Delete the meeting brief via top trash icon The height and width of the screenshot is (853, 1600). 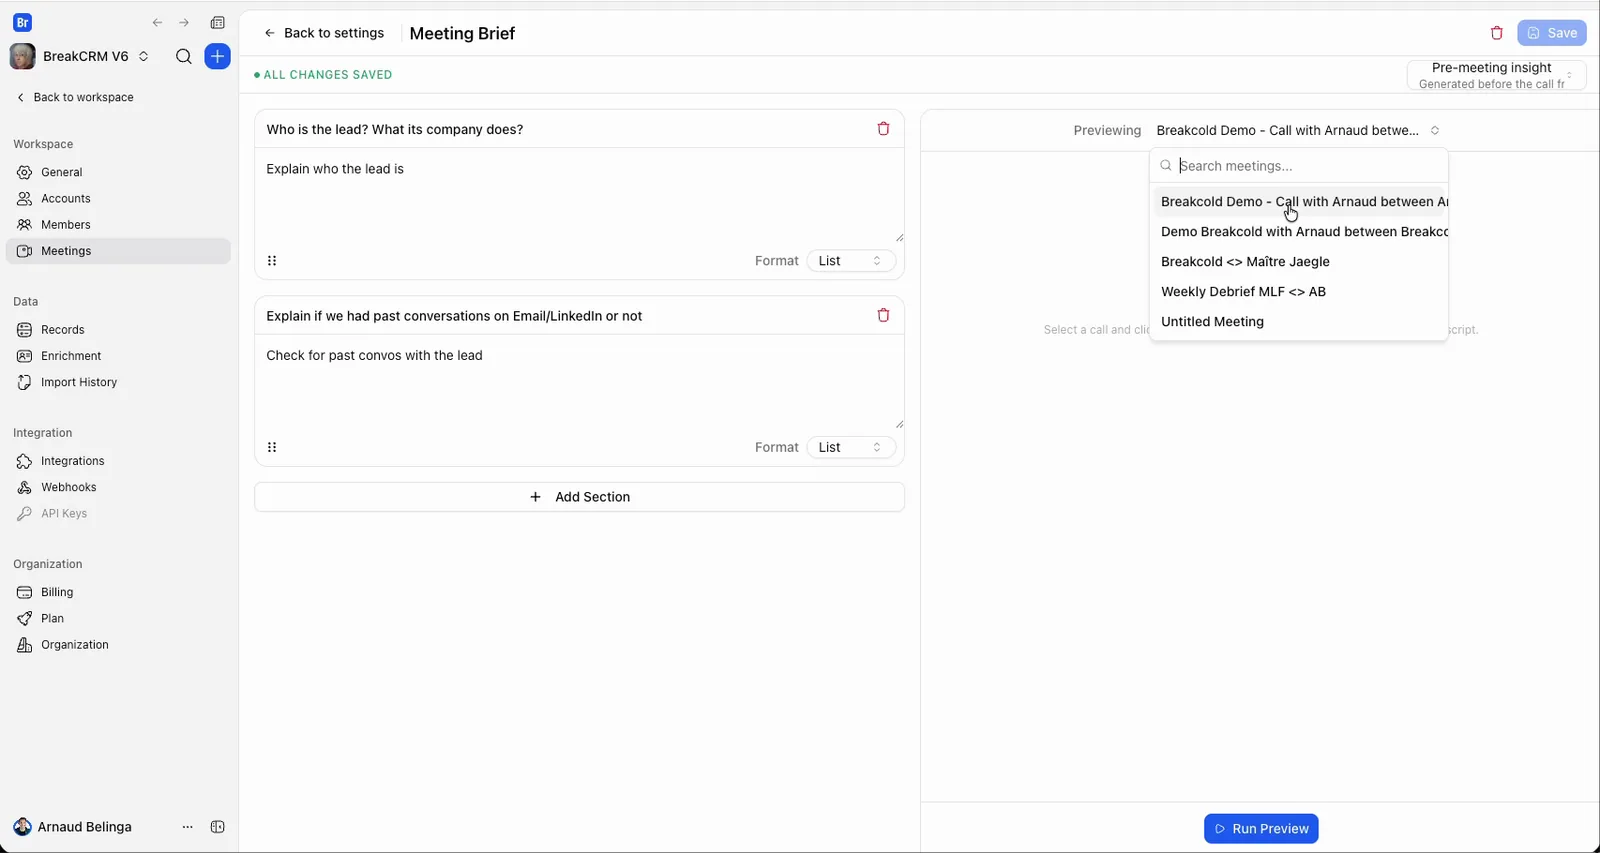1497,33
